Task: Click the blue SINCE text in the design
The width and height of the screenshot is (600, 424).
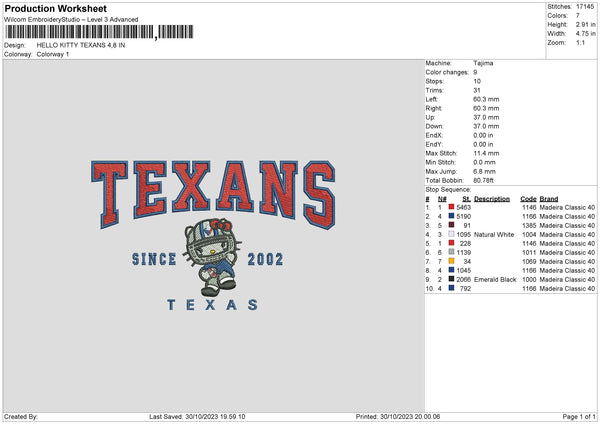Action: (154, 259)
